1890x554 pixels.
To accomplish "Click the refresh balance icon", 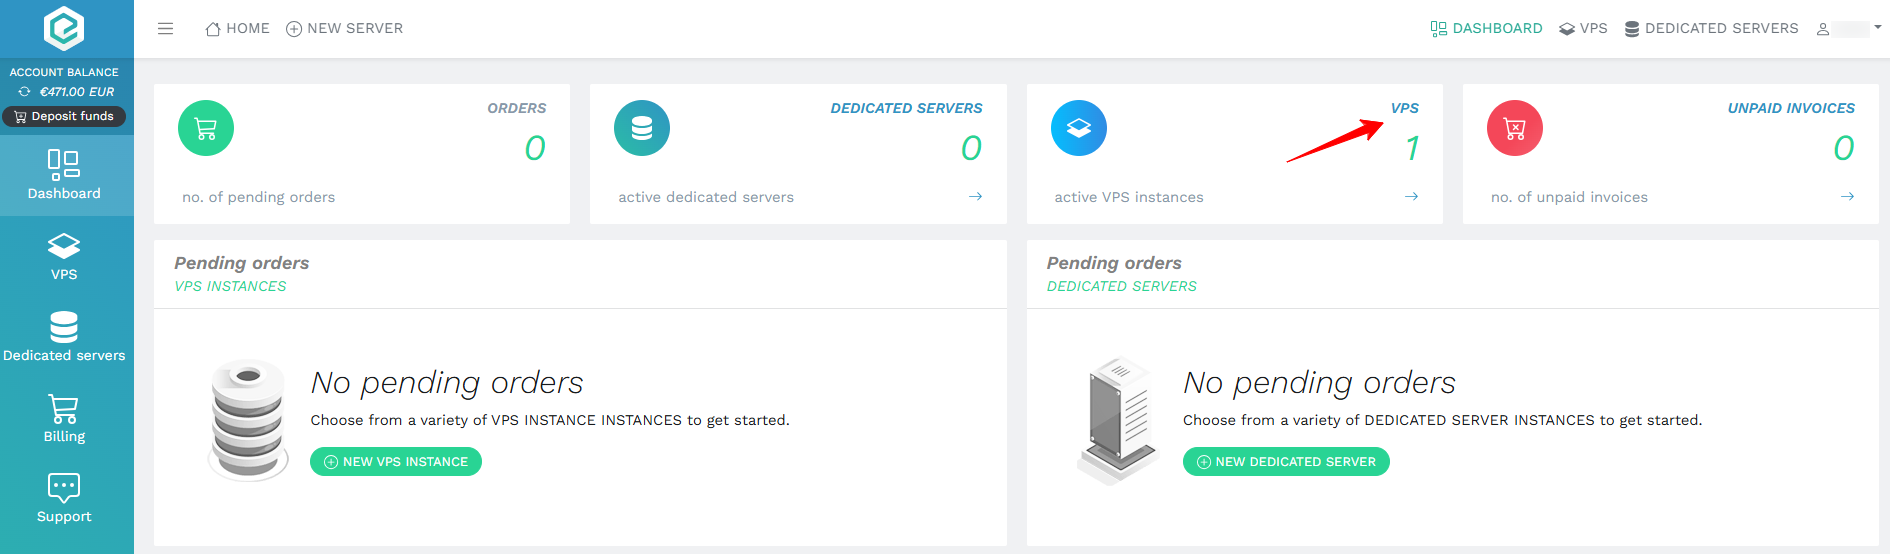I will point(25,91).
